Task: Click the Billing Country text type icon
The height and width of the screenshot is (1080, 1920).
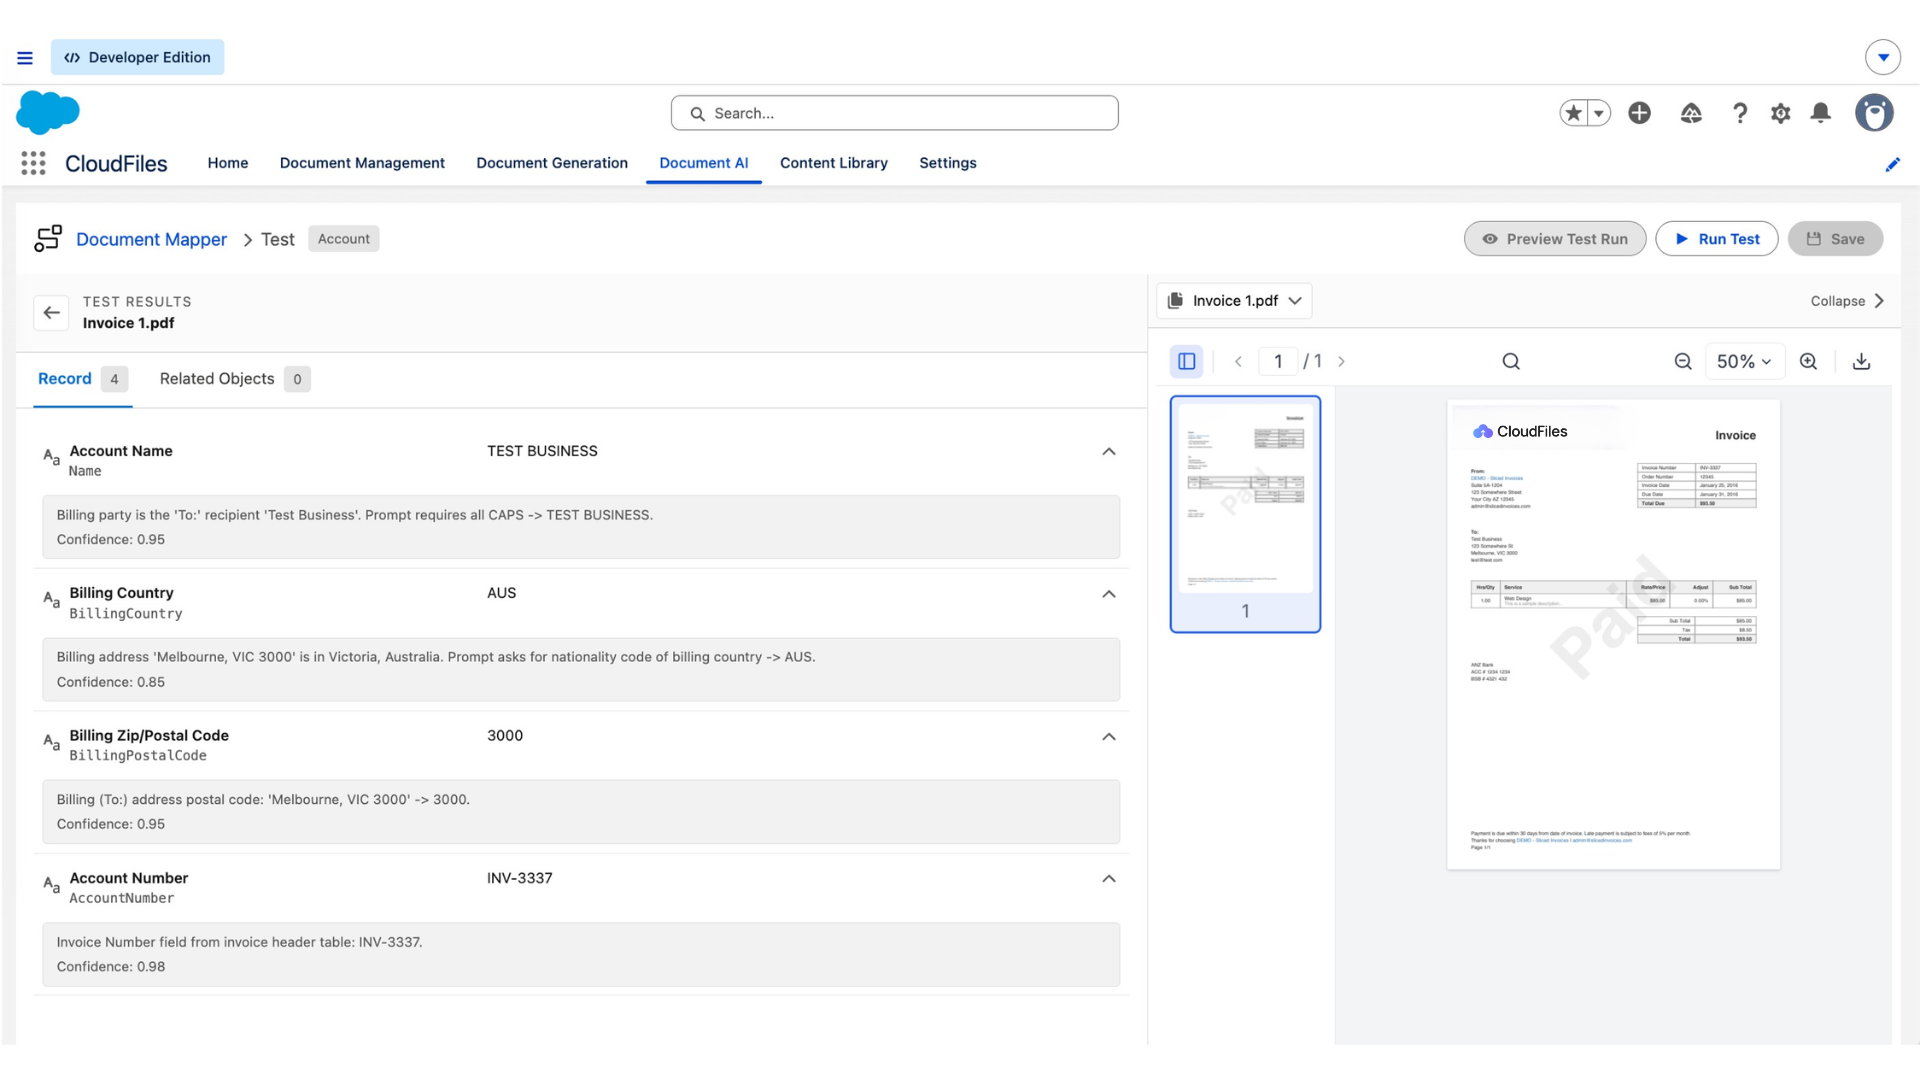Action: point(51,600)
